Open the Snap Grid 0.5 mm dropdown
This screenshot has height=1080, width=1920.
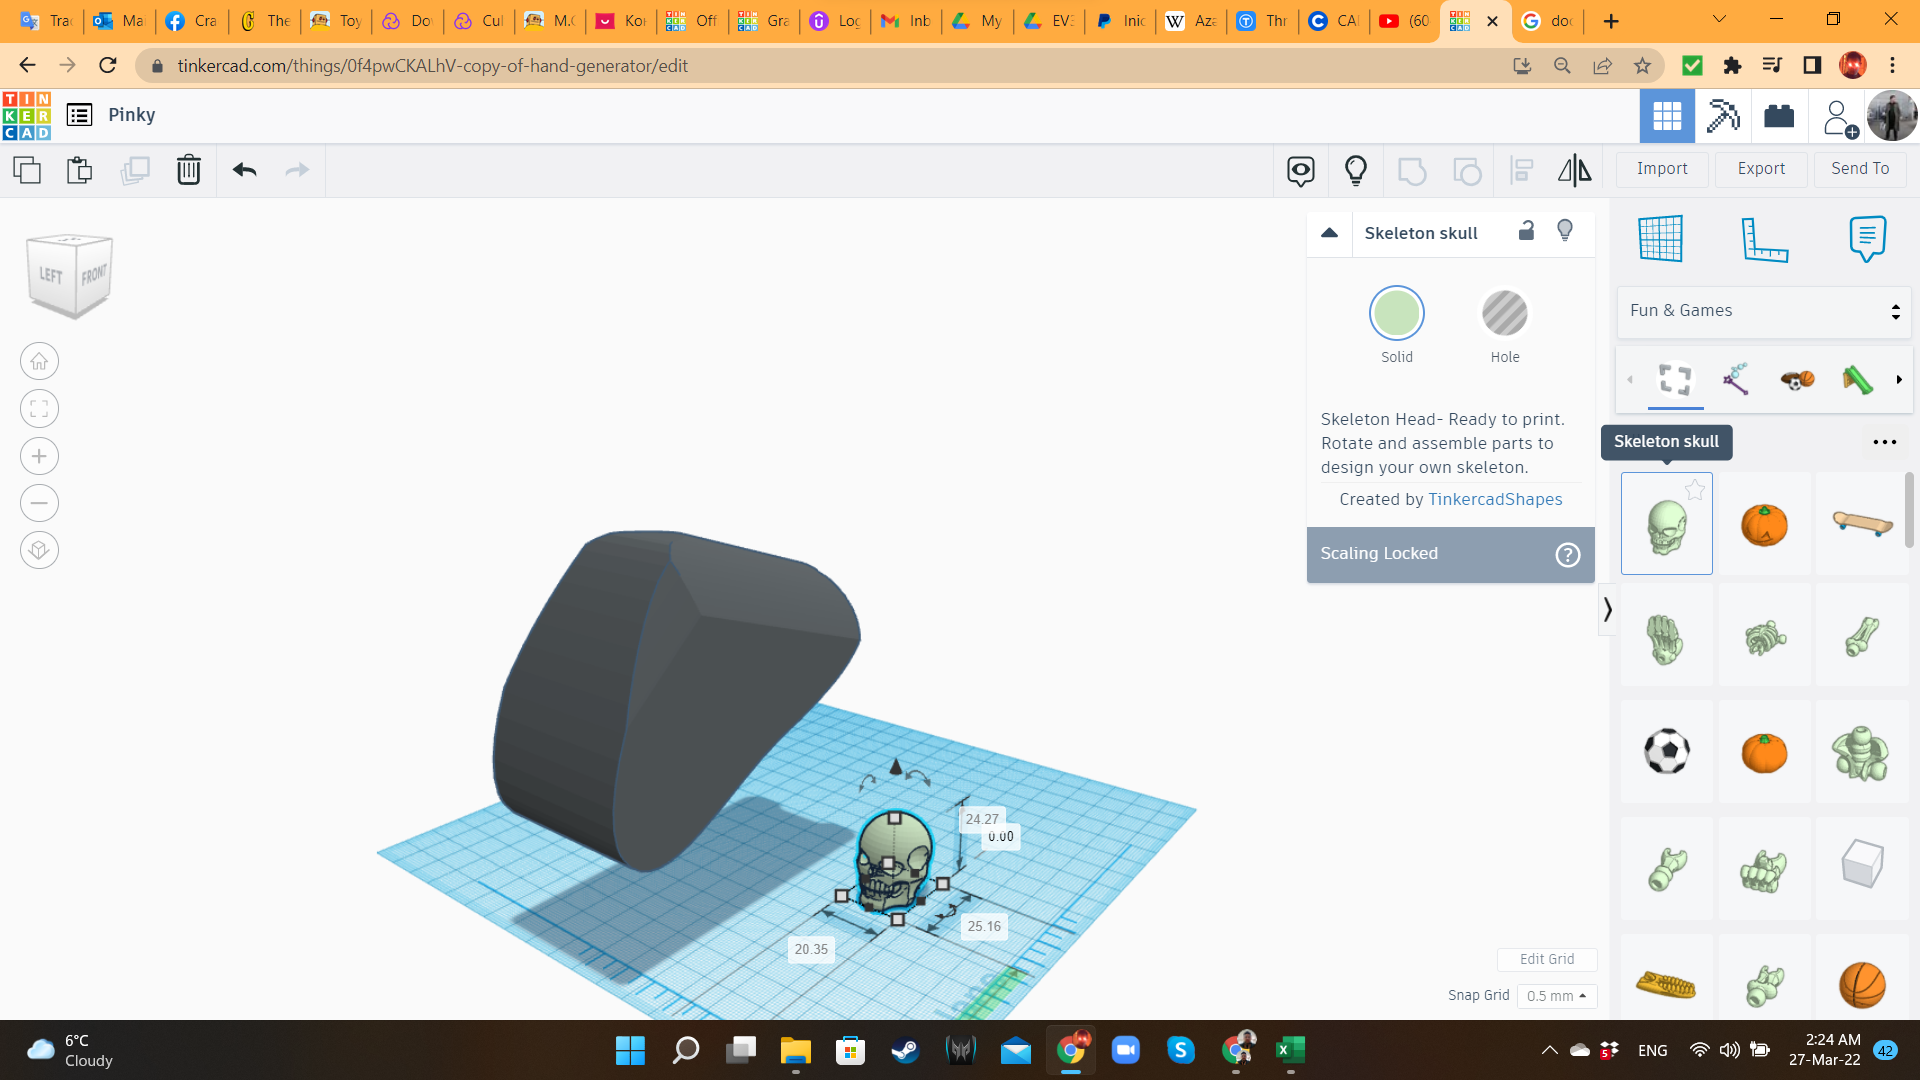tap(1556, 996)
